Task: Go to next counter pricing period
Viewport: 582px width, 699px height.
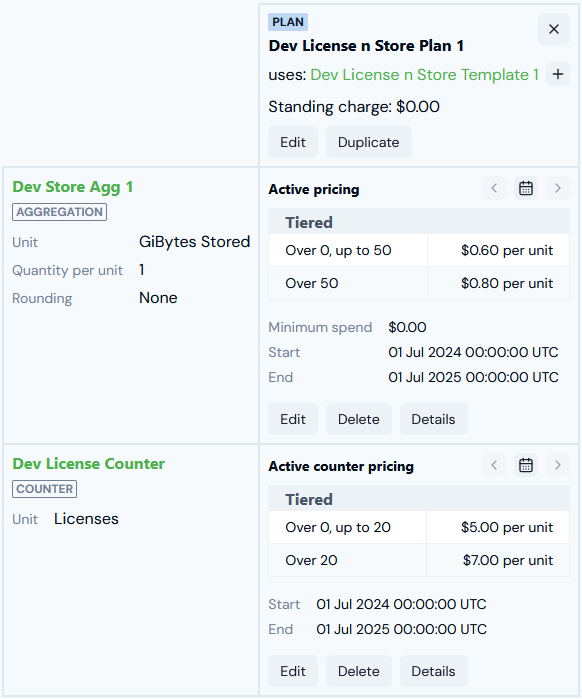Action: tap(558, 465)
